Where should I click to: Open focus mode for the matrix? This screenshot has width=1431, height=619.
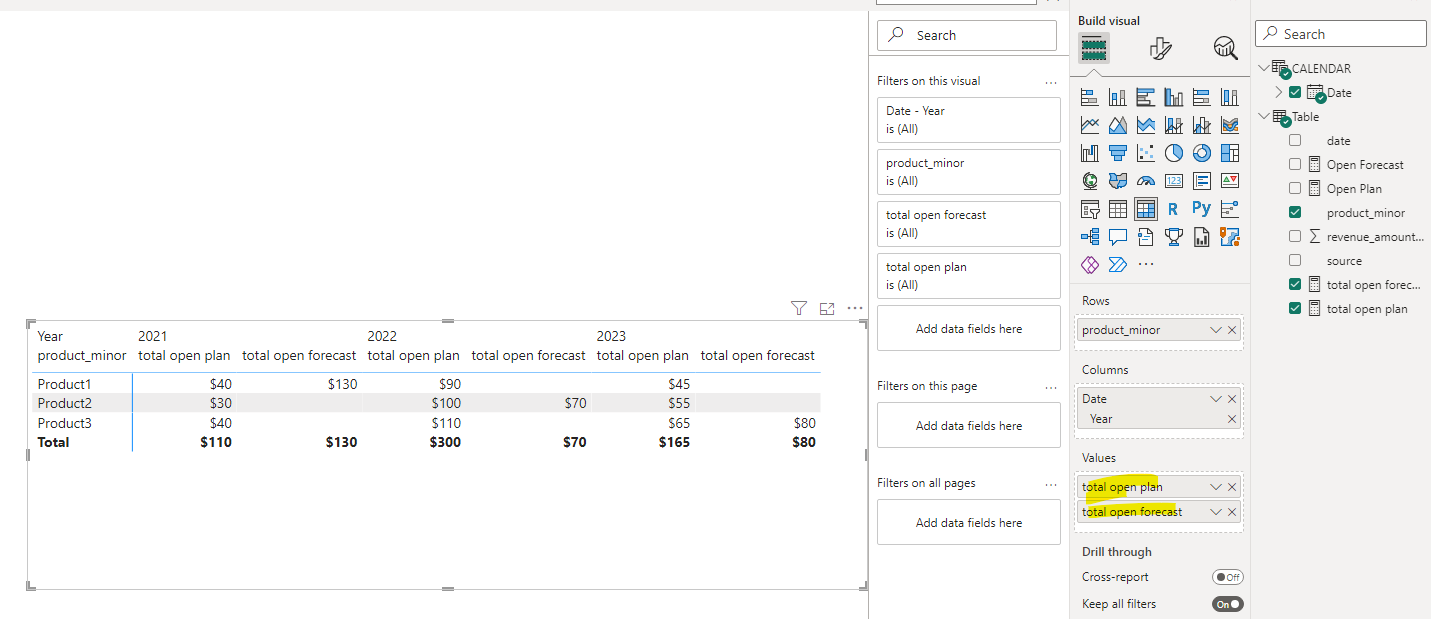[x=827, y=308]
